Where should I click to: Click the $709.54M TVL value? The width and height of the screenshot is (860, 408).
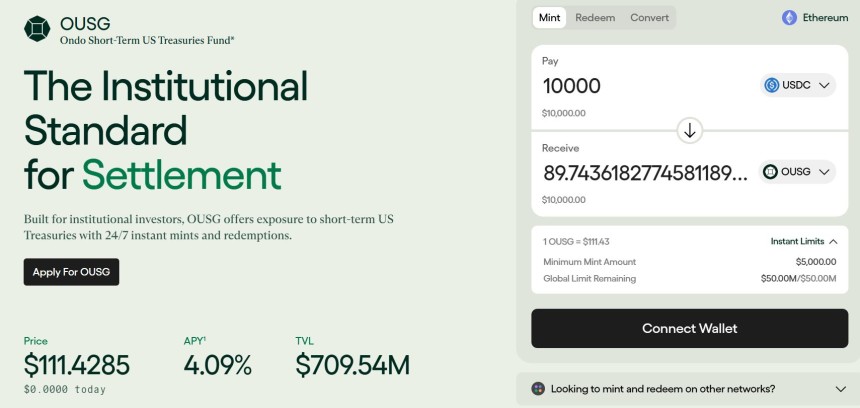point(353,365)
